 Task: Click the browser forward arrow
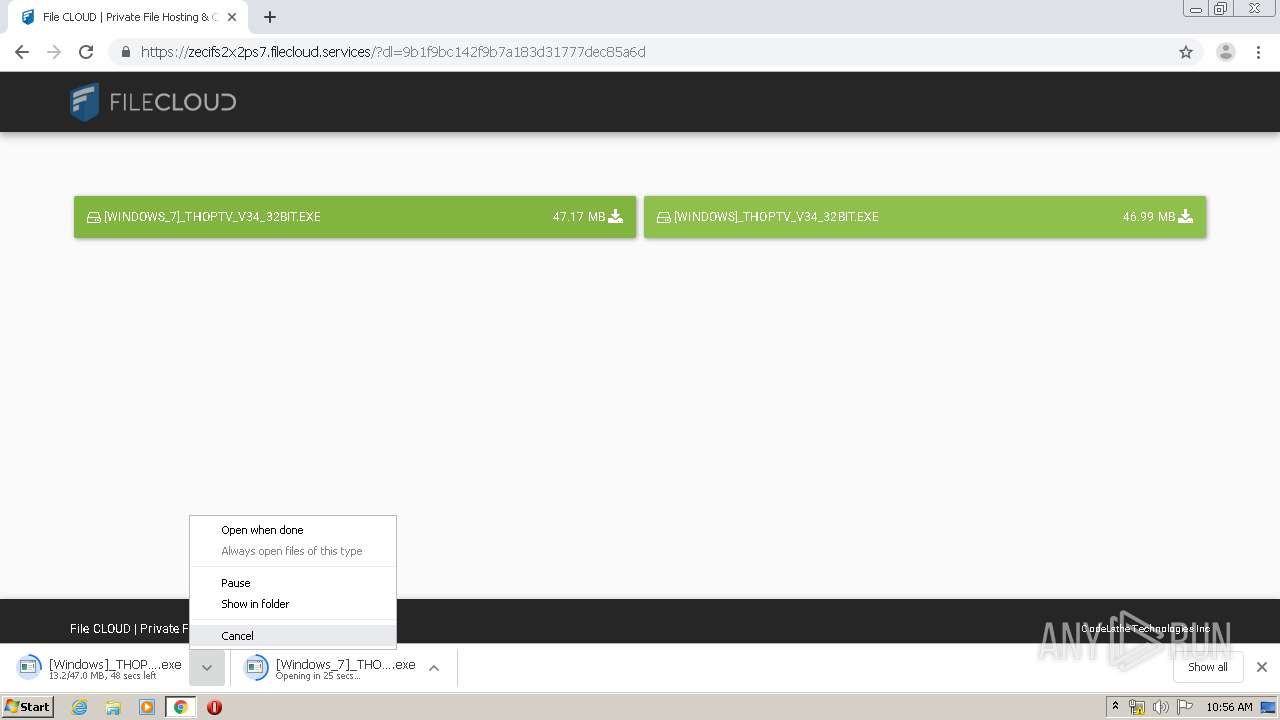[54, 52]
